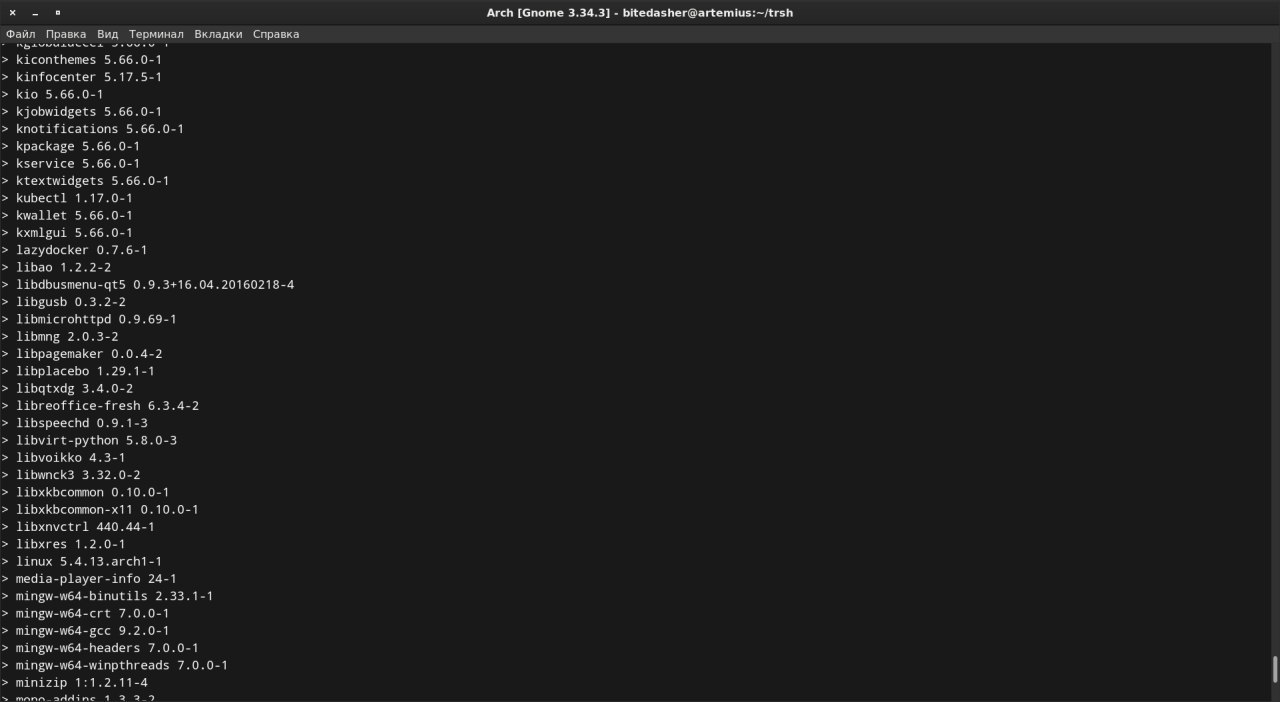Image resolution: width=1280 pixels, height=702 pixels.
Task: Open the Терминал menu
Action: coord(156,34)
